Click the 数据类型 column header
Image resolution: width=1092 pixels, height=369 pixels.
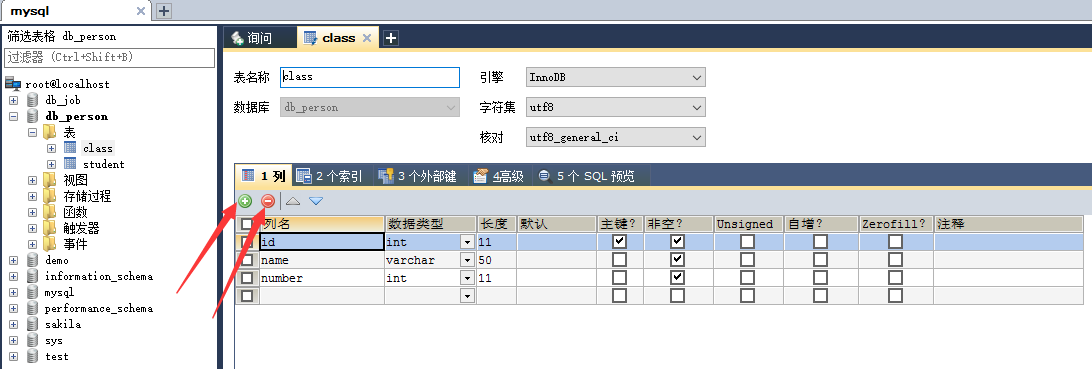click(430, 223)
